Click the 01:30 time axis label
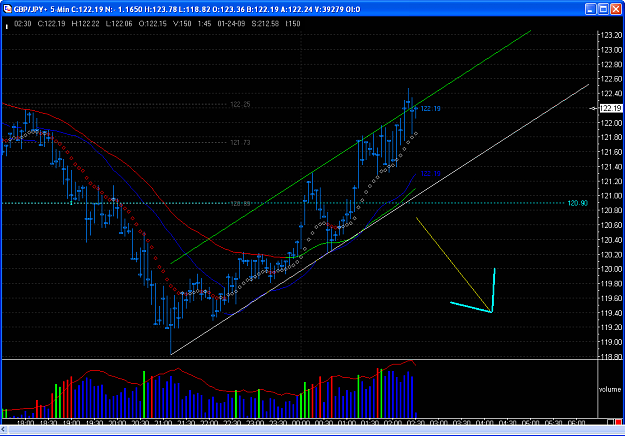Viewport: 625px width, 436px height. pyautogui.click(x=370, y=422)
